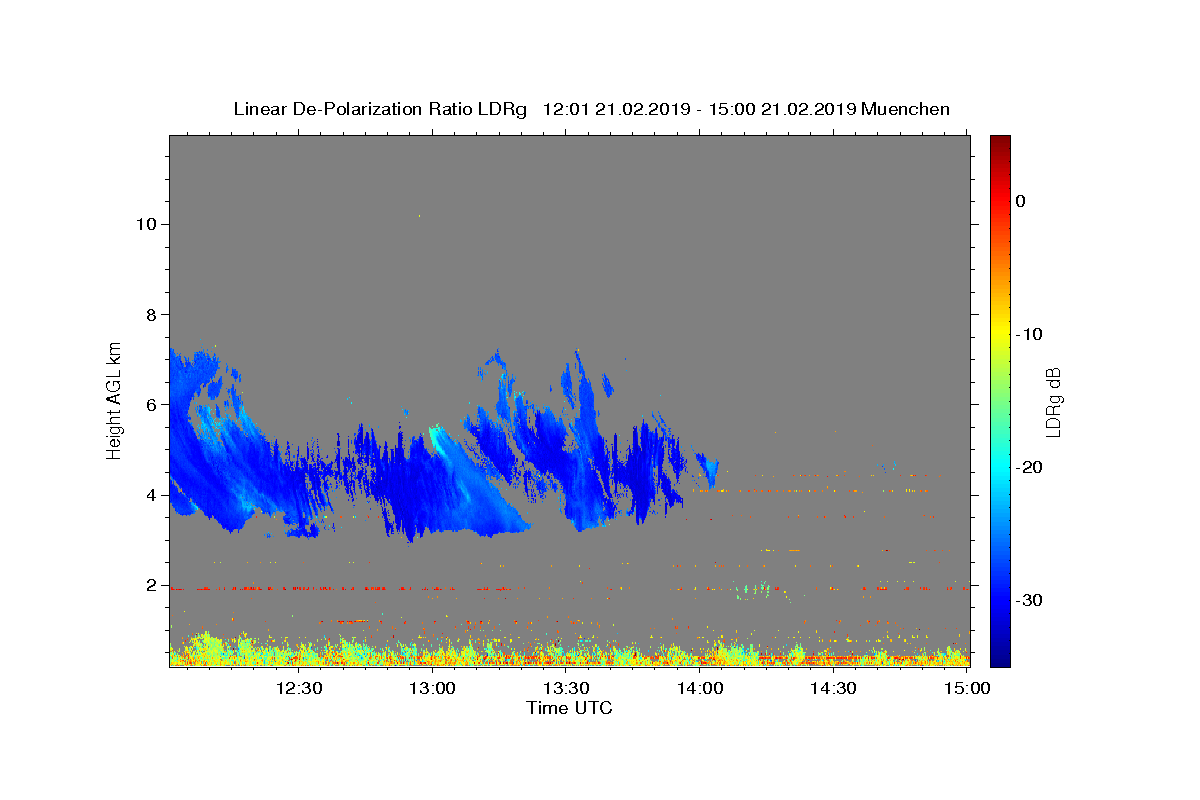This screenshot has height=800, width=1200.
Task: Click the '13:00' time axis label
Action: [432, 688]
